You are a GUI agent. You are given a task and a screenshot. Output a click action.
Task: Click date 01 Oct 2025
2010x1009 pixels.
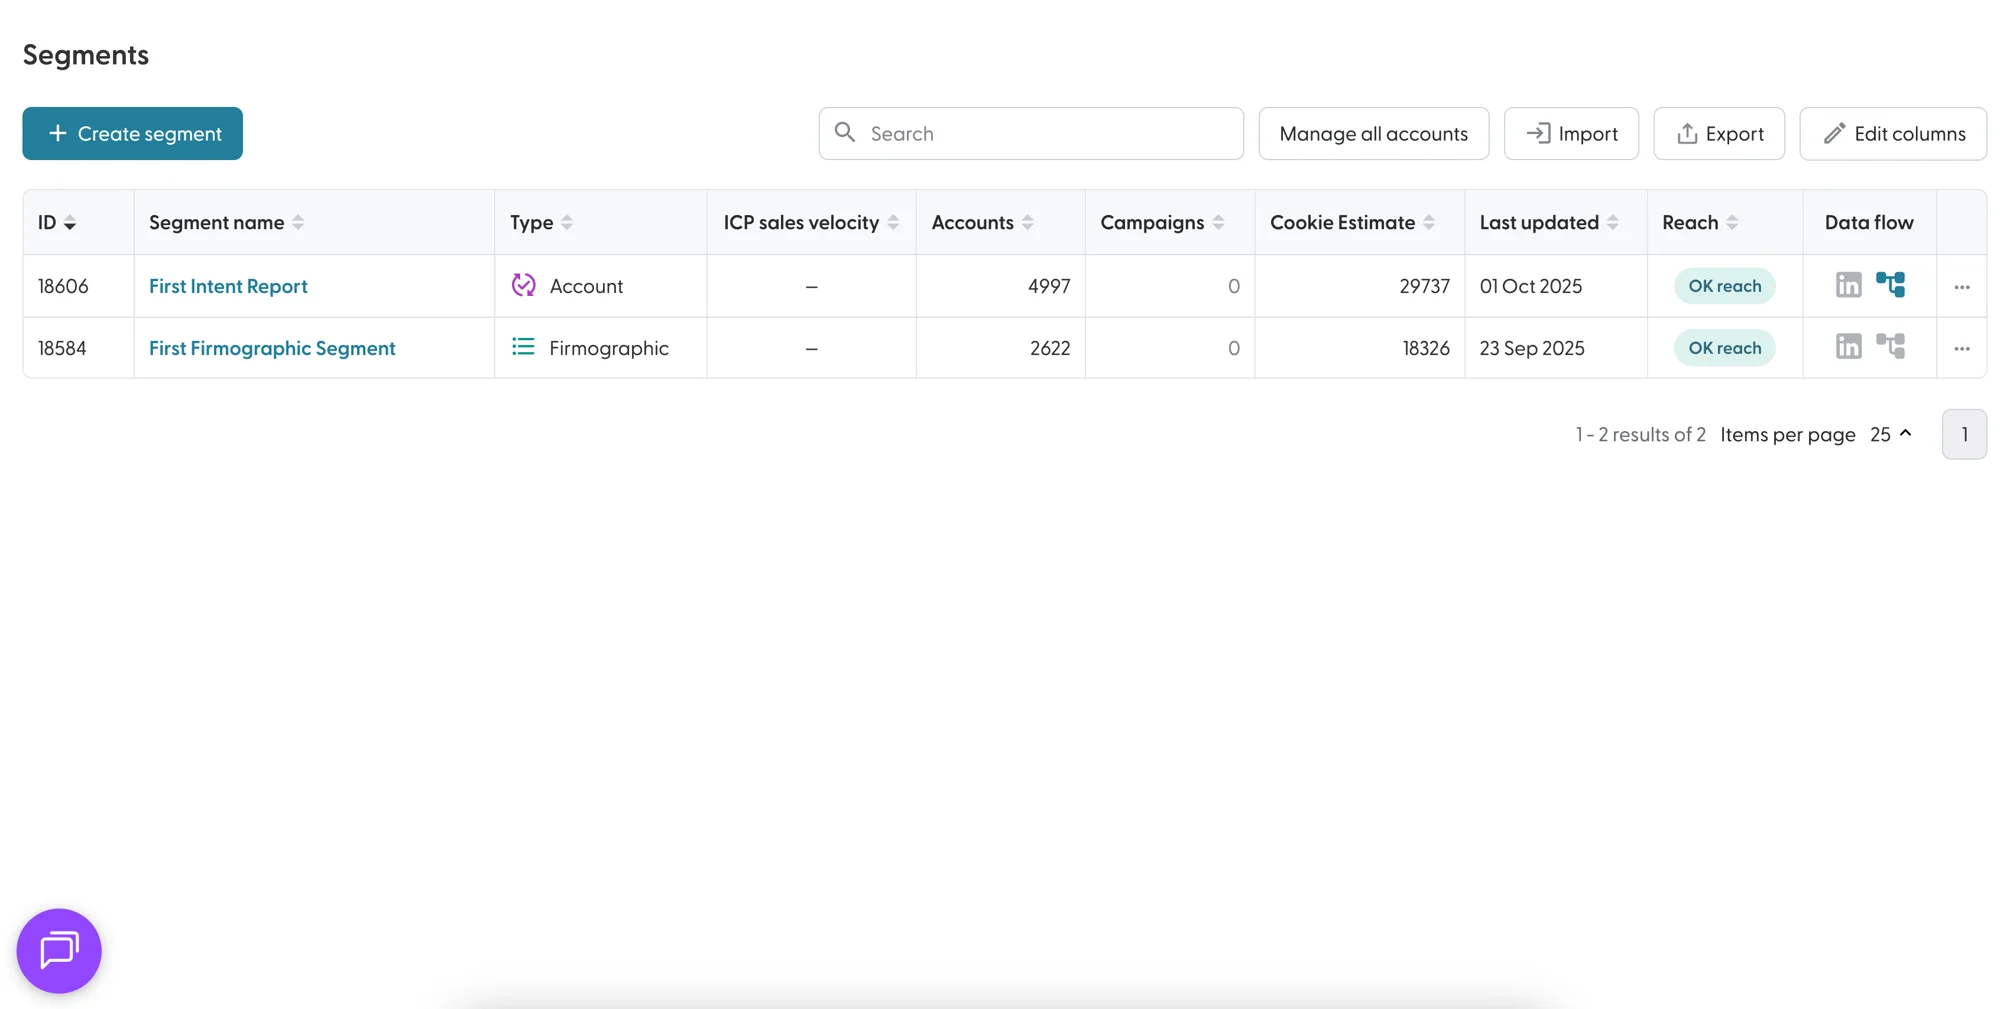tap(1531, 286)
